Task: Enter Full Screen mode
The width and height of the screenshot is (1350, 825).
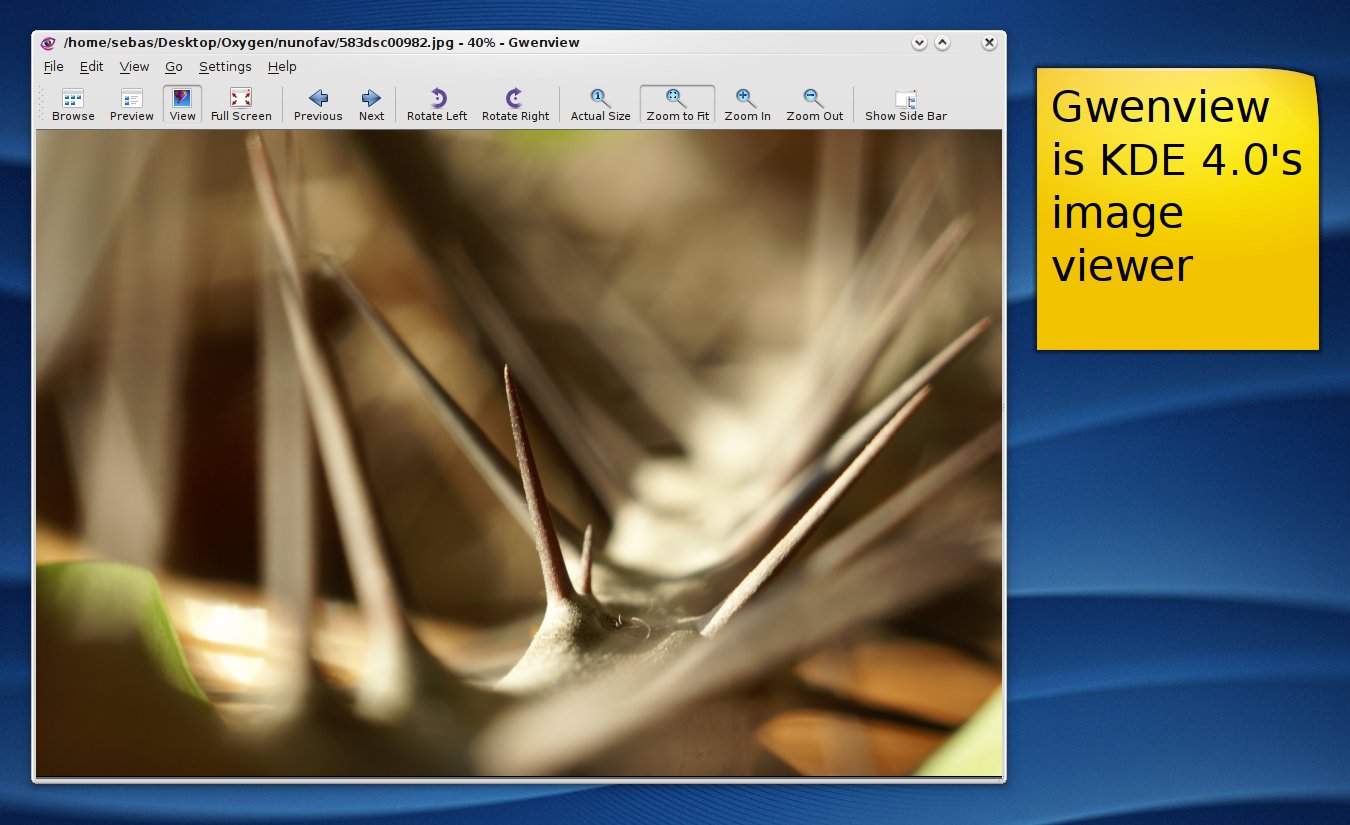Action: point(241,105)
